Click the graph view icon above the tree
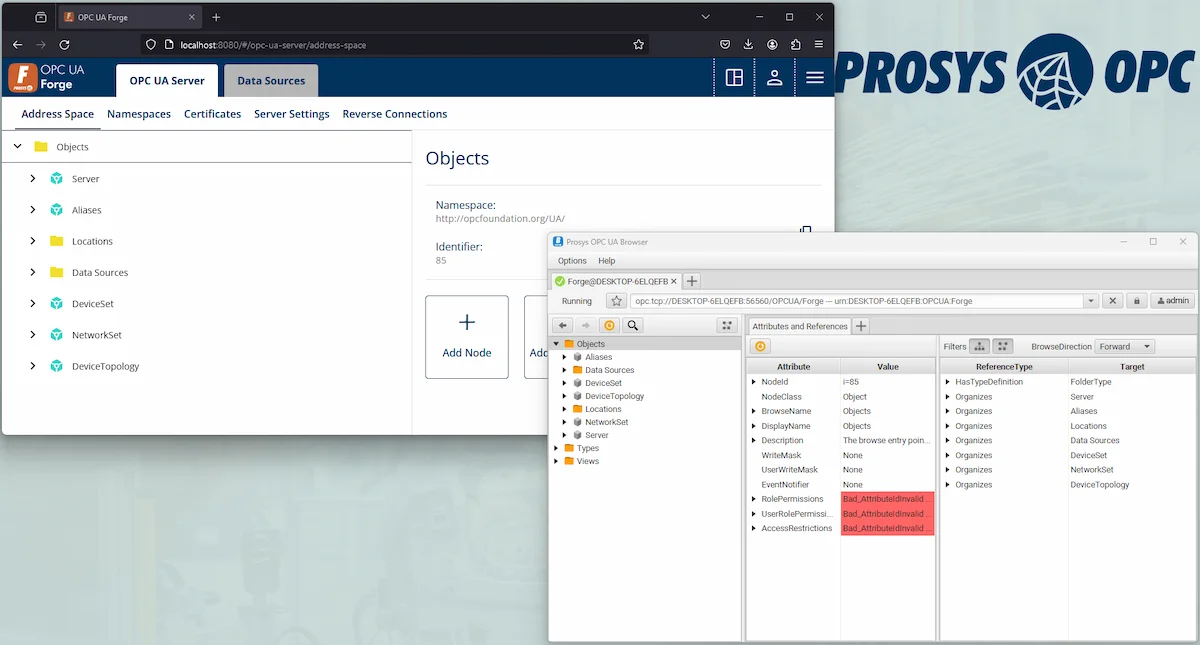This screenshot has width=1200, height=645. (727, 325)
